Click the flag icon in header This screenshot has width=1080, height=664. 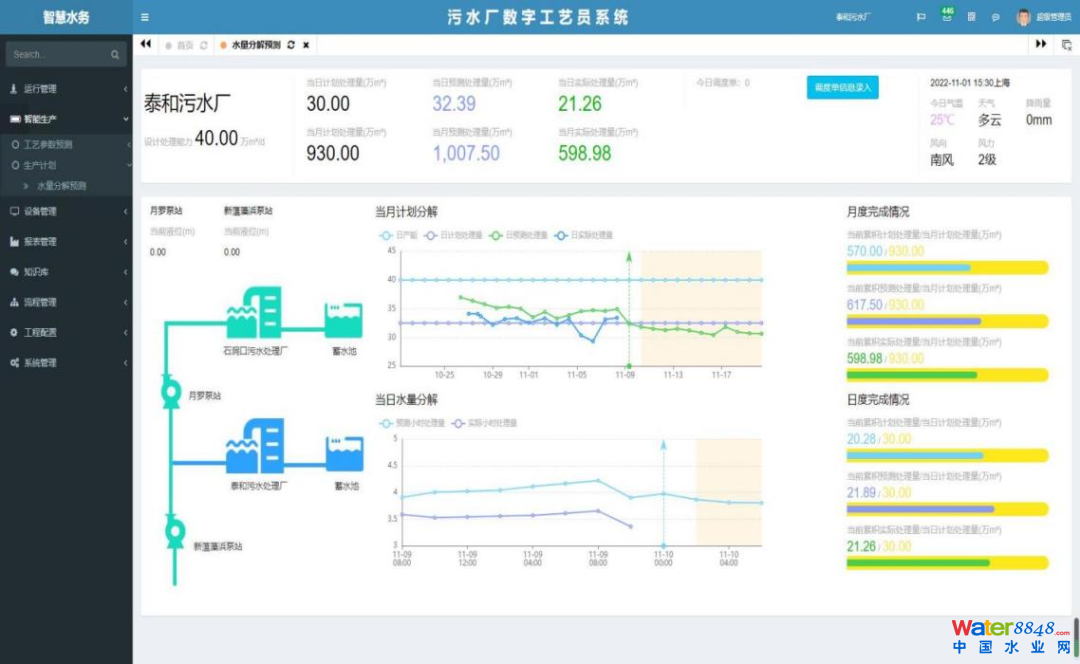pyautogui.click(x=921, y=17)
